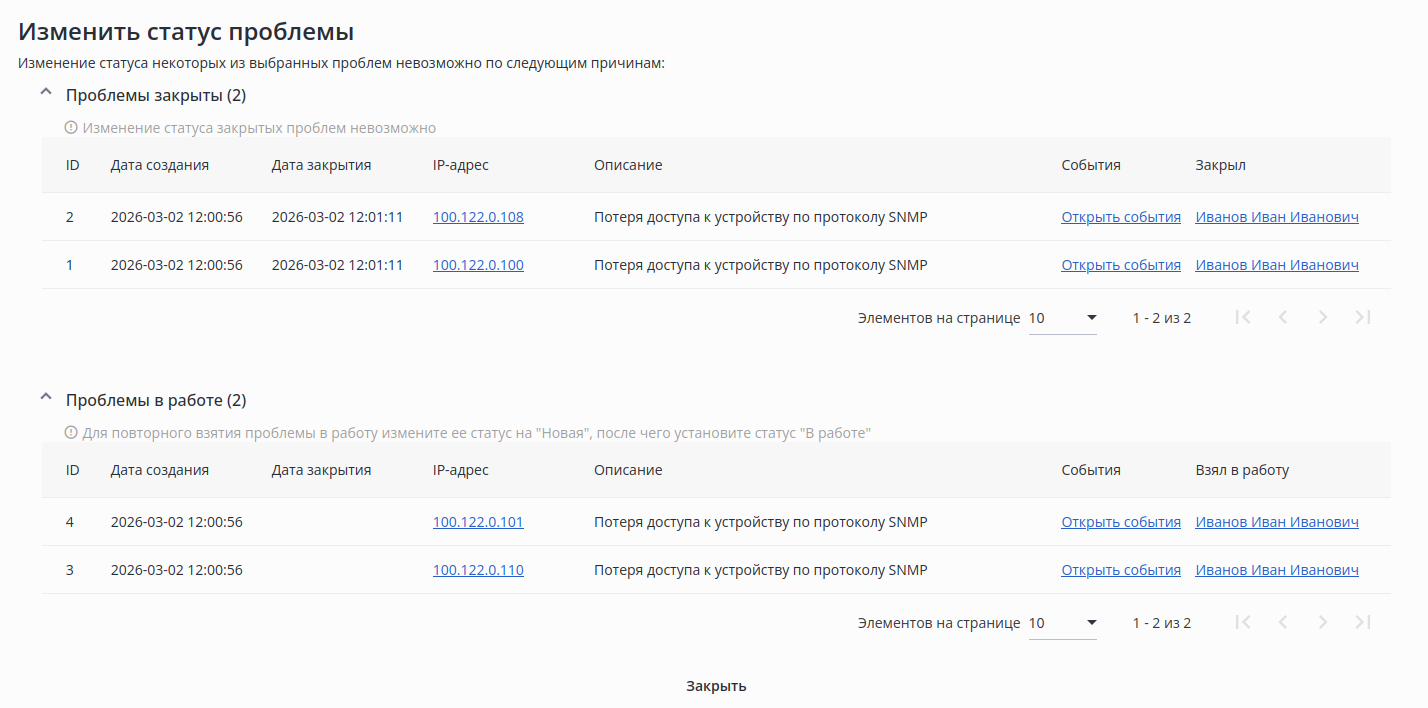
Task: Click the "Дата создания" header in closed problems table
Action: [x=160, y=165]
